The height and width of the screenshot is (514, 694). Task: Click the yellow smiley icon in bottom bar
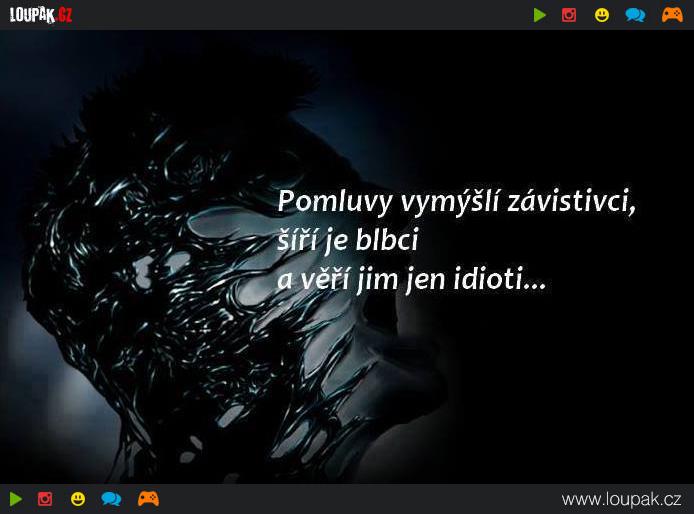78,498
